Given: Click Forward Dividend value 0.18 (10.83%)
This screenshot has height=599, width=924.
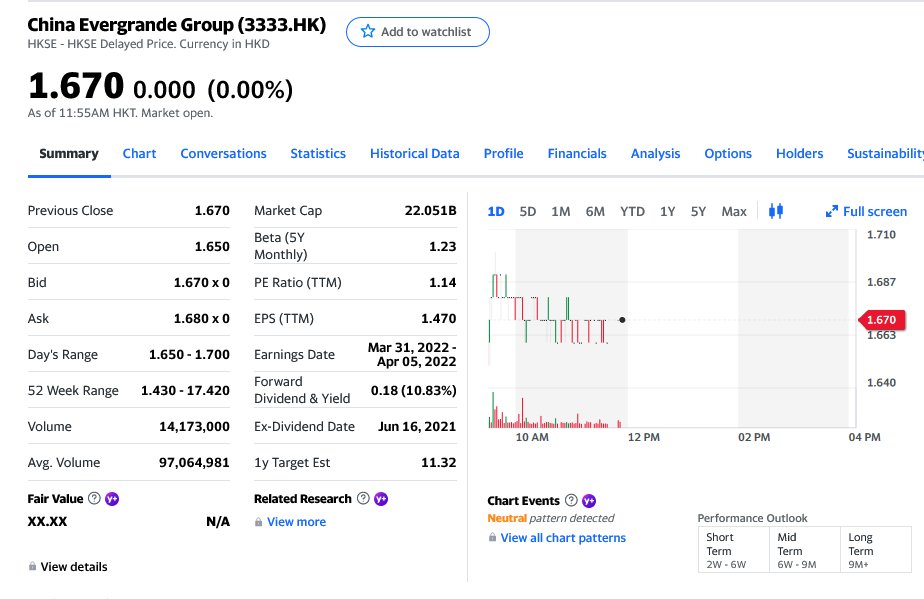Looking at the screenshot, I should 414,390.
